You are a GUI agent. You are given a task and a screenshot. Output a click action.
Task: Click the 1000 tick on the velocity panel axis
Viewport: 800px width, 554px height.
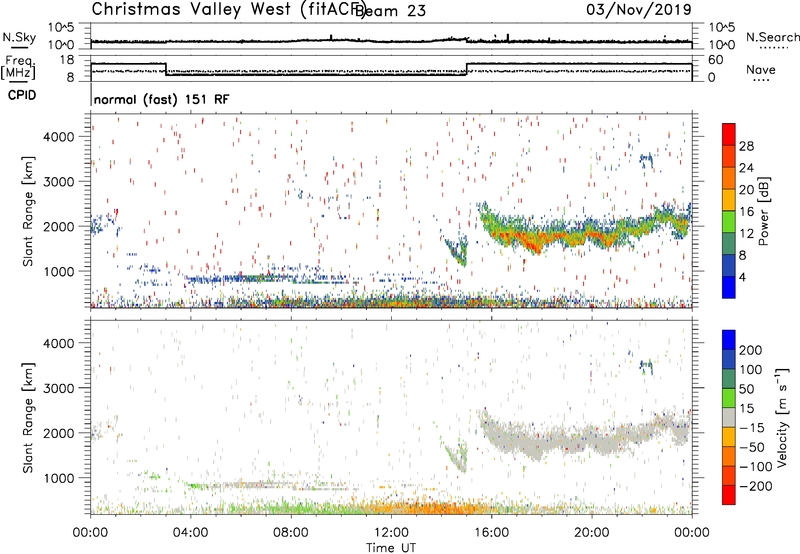tap(59, 478)
